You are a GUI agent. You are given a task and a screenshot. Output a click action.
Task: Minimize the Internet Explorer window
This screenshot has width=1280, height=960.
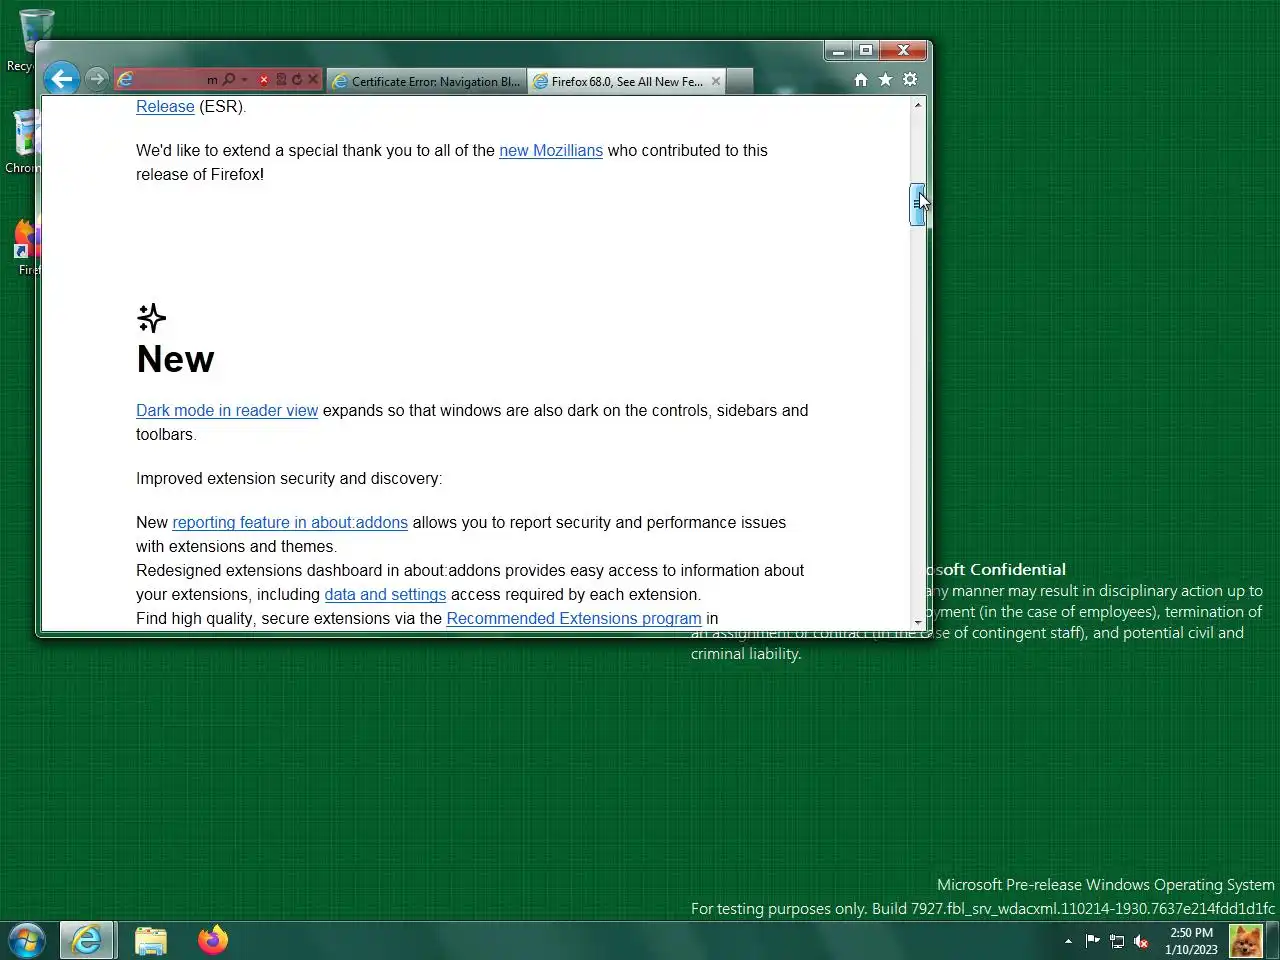[x=838, y=50]
